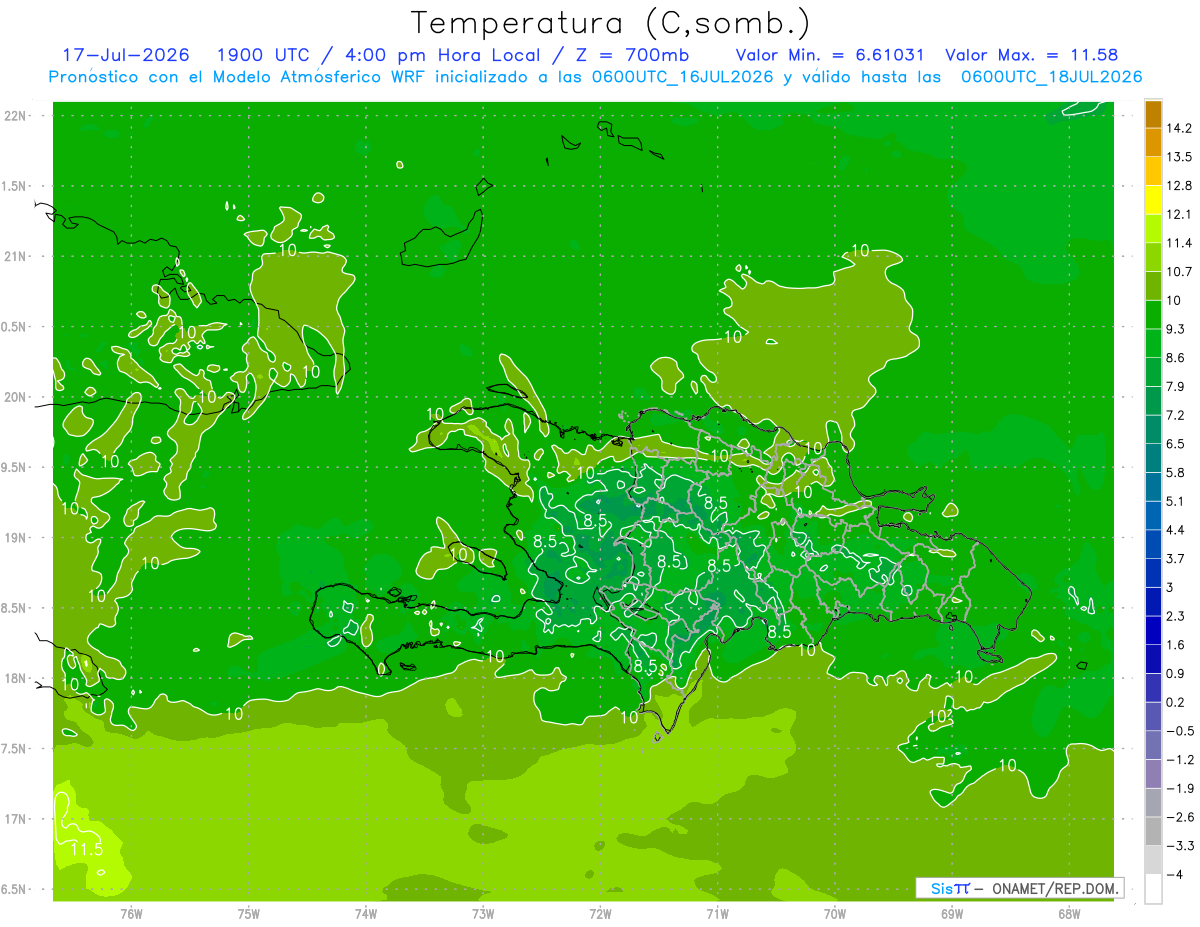Click the "75W" longitude axis label

click(249, 914)
